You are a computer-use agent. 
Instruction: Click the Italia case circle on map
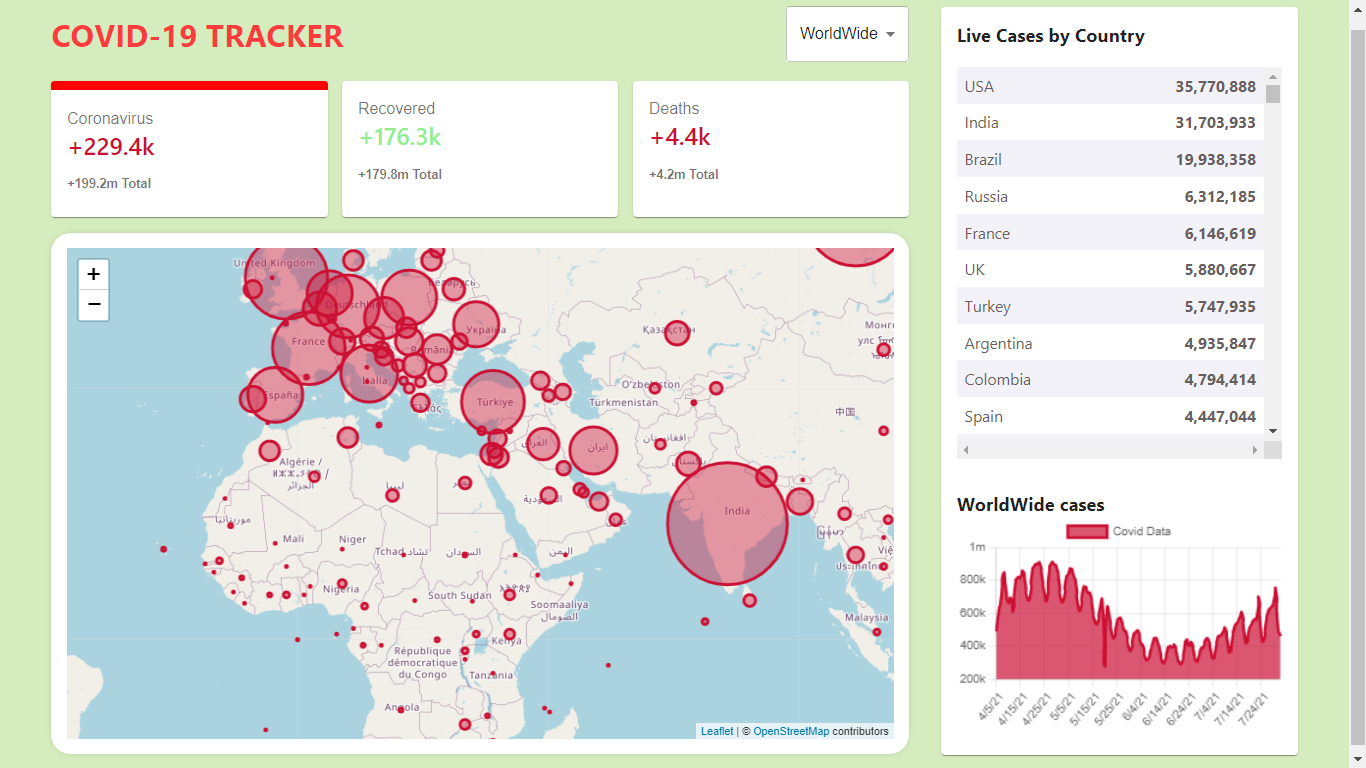pos(369,372)
